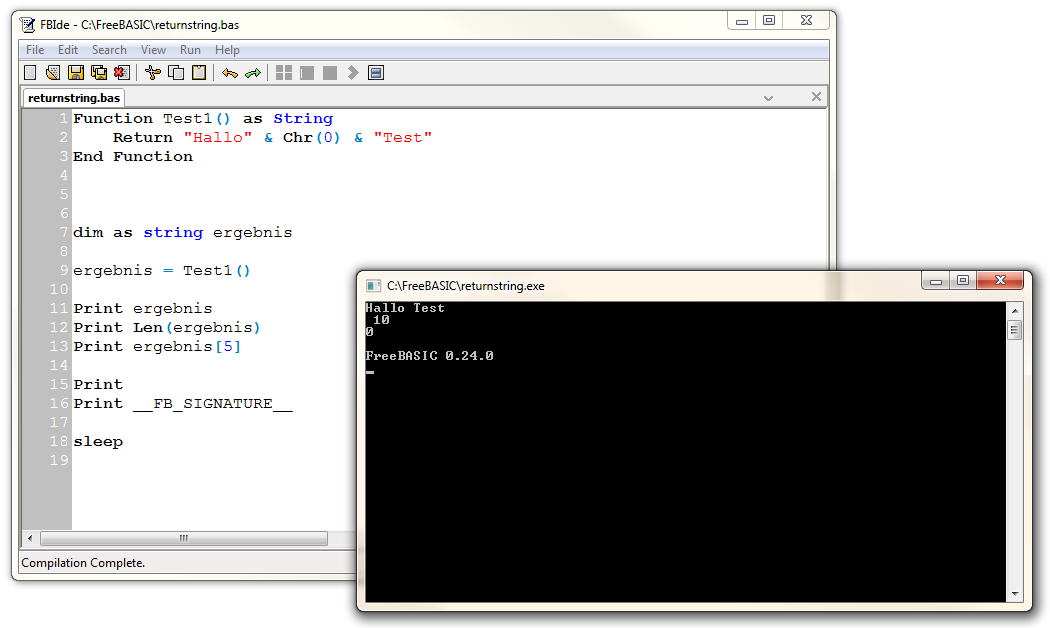Screen dimensions: 1050x628
Task: Click the gray square Run toolbar icon
Action: [329, 72]
